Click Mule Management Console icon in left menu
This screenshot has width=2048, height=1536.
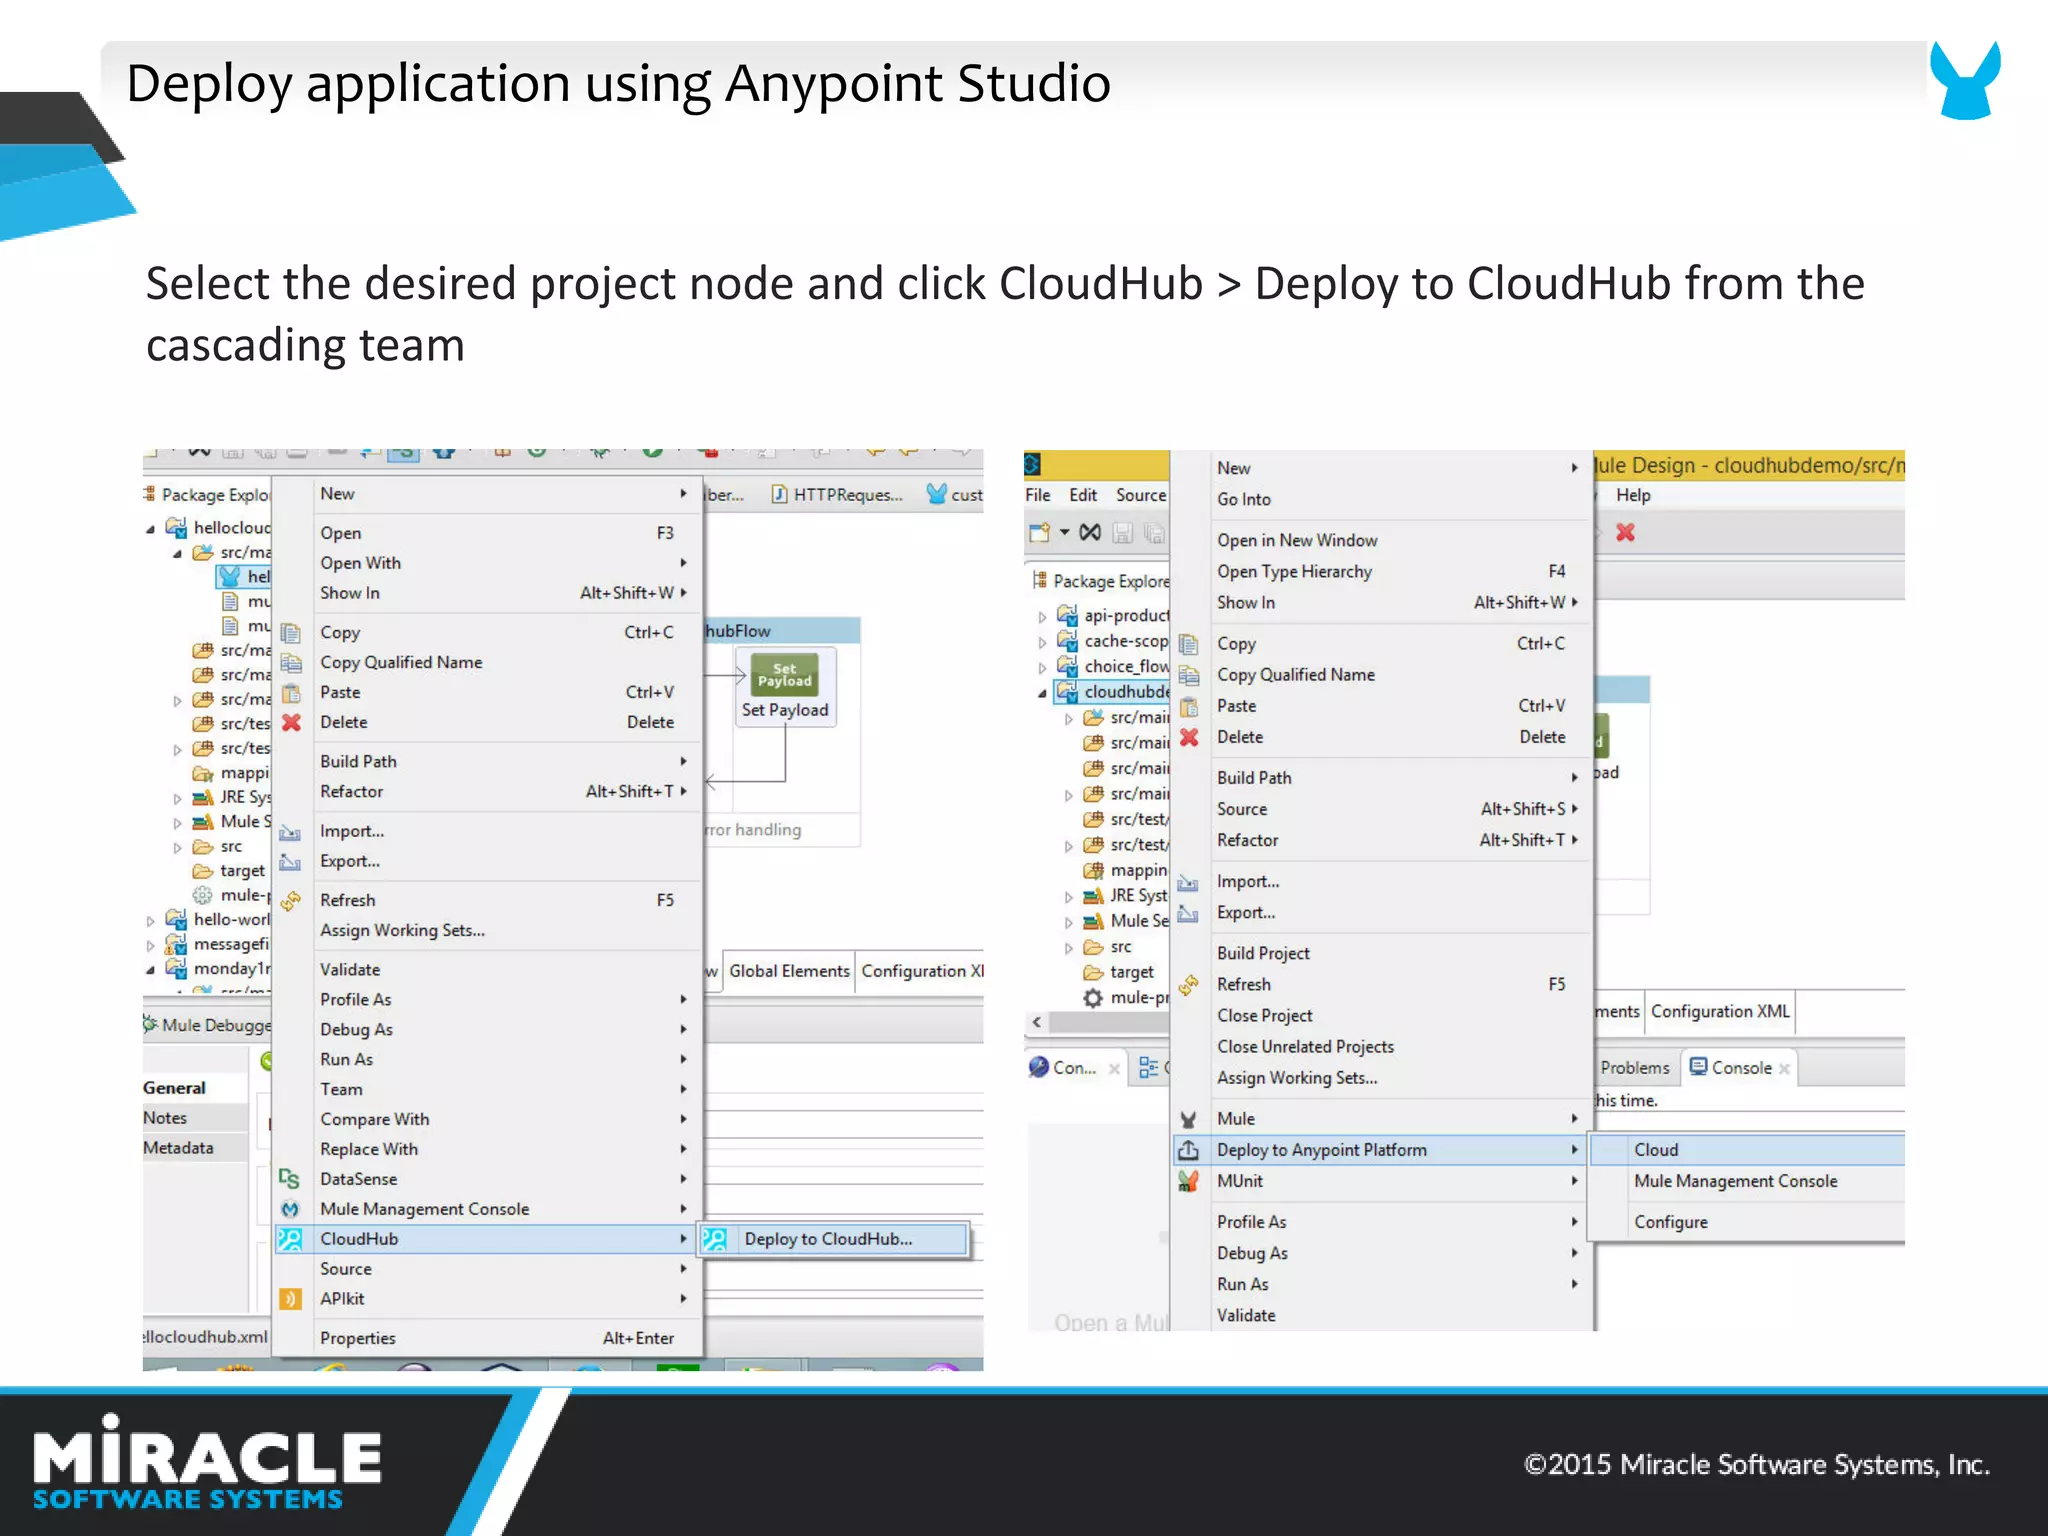pos(289,1209)
